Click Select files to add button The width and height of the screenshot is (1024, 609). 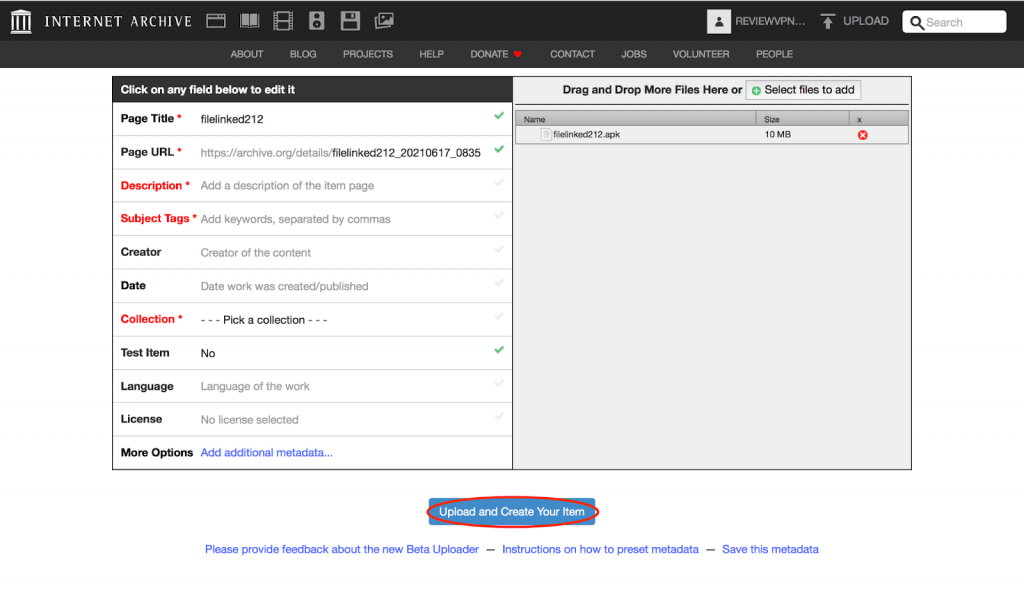803,90
